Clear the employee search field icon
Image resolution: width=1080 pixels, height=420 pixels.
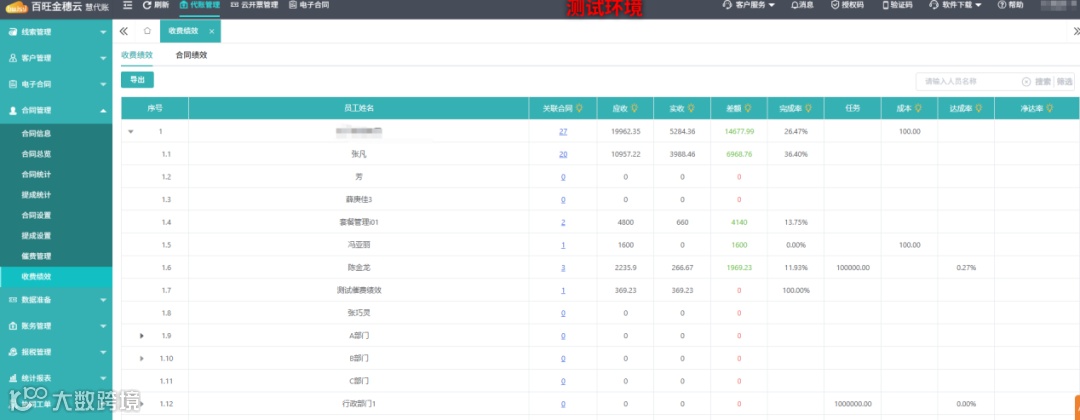(1026, 81)
